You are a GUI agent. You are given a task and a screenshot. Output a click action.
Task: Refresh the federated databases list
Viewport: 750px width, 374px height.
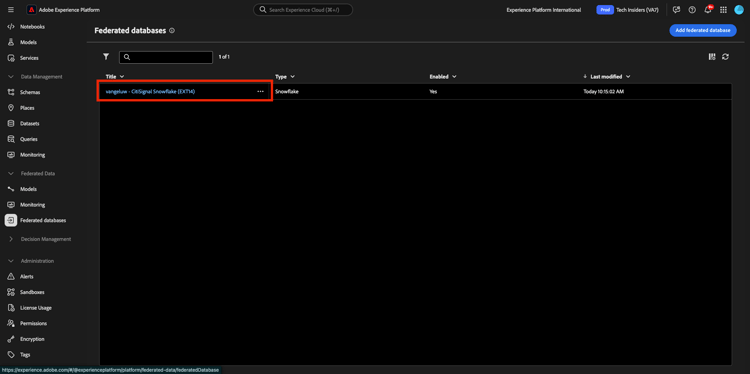[726, 57]
